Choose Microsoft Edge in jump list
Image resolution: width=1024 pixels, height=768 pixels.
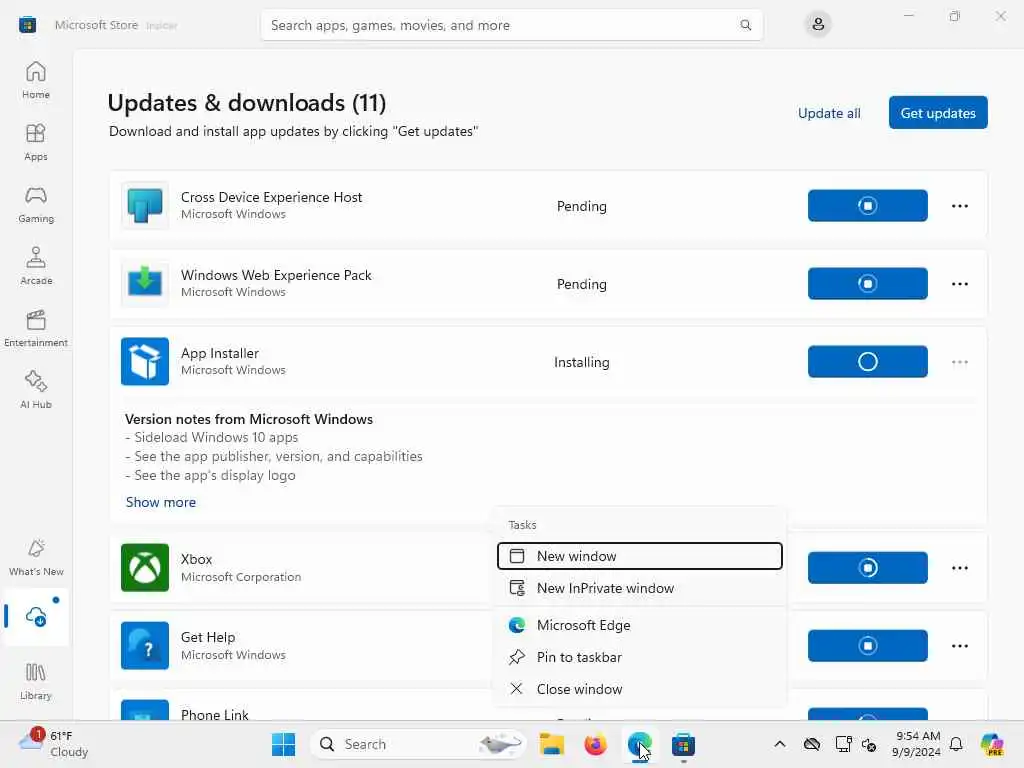[639, 625]
